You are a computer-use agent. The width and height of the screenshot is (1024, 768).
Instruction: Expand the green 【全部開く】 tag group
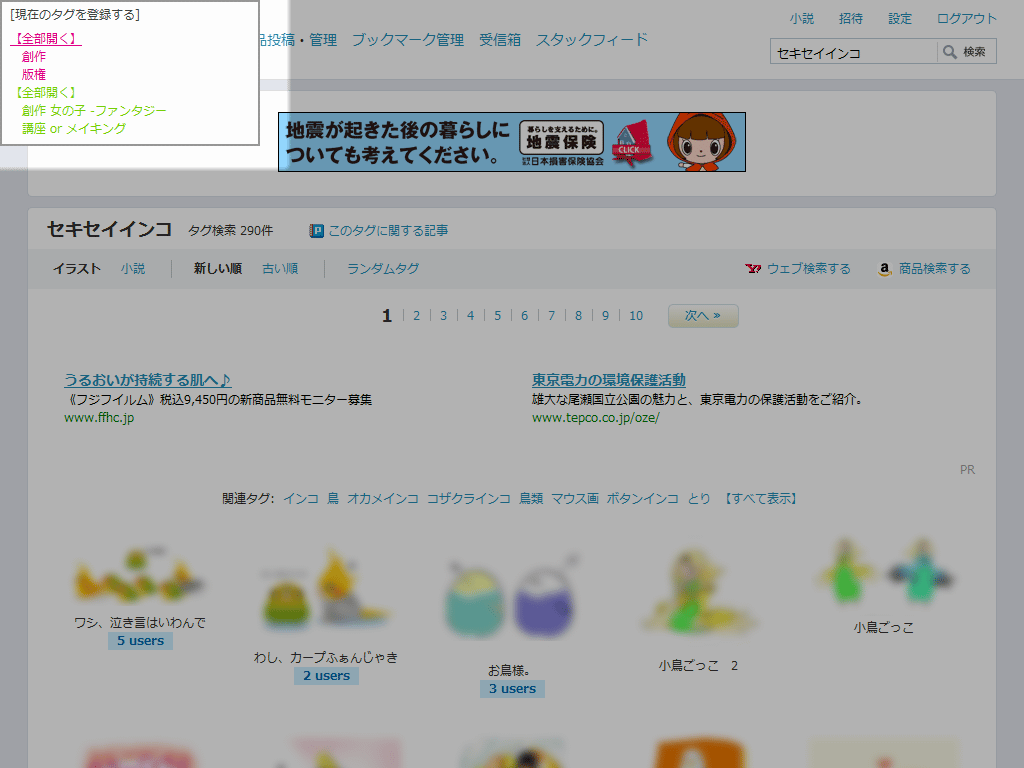pos(46,92)
